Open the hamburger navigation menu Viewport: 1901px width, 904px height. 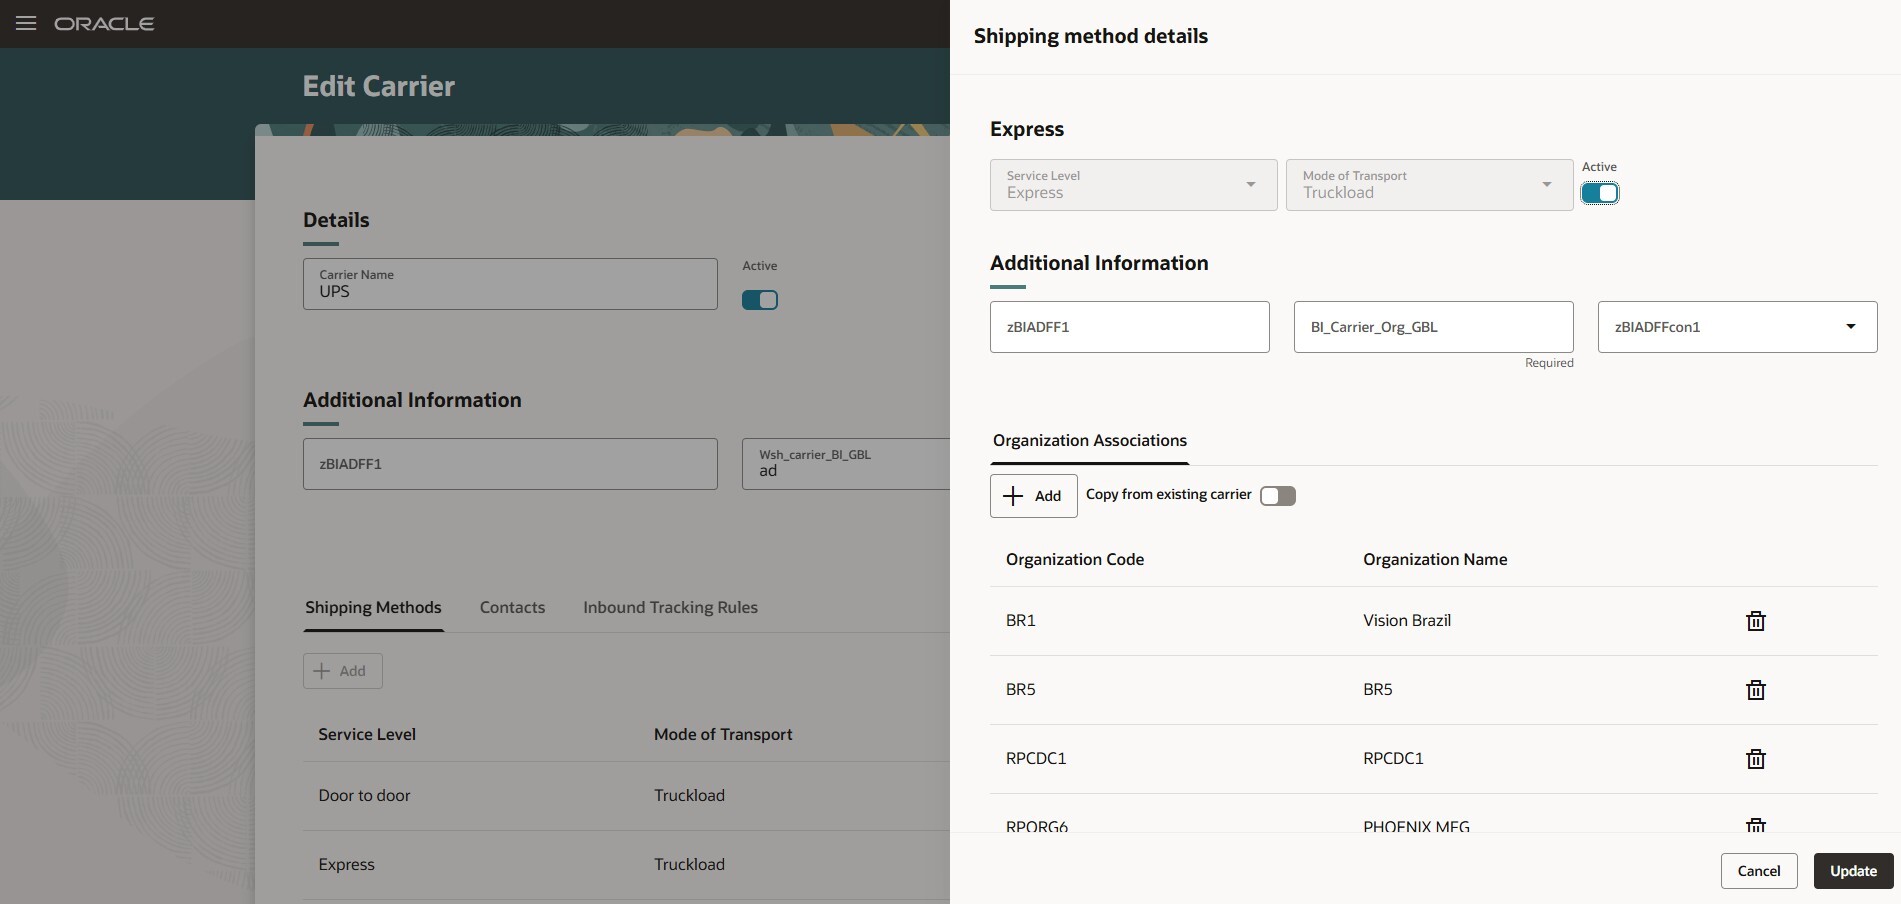point(26,23)
